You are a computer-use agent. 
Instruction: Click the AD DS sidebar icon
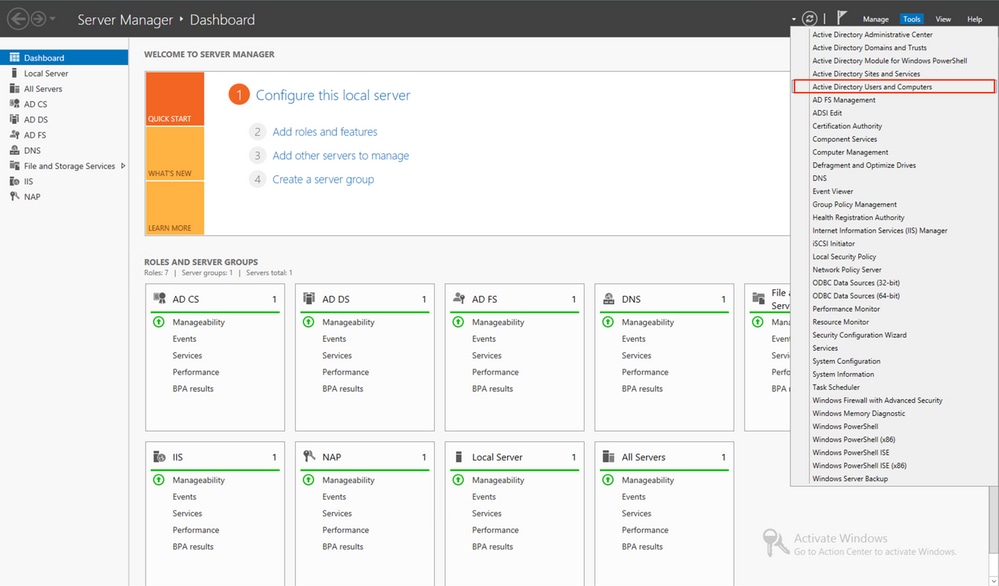tap(14, 119)
